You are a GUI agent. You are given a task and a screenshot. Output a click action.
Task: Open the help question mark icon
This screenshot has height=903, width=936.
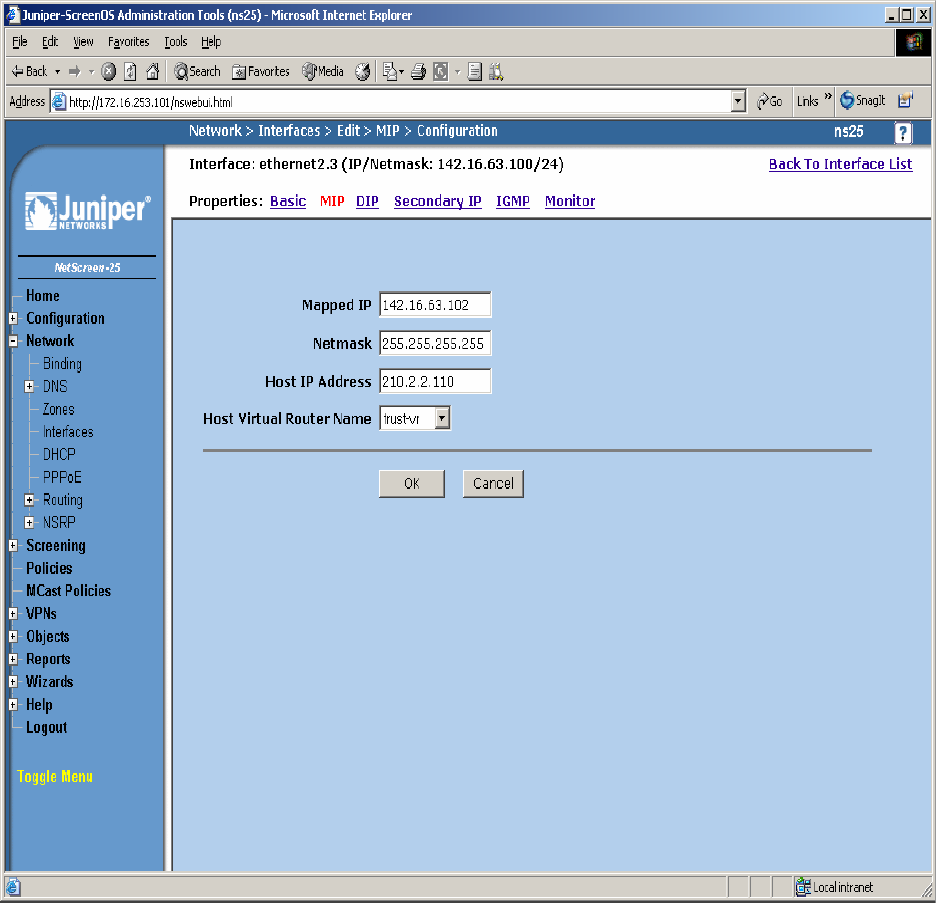pos(903,132)
